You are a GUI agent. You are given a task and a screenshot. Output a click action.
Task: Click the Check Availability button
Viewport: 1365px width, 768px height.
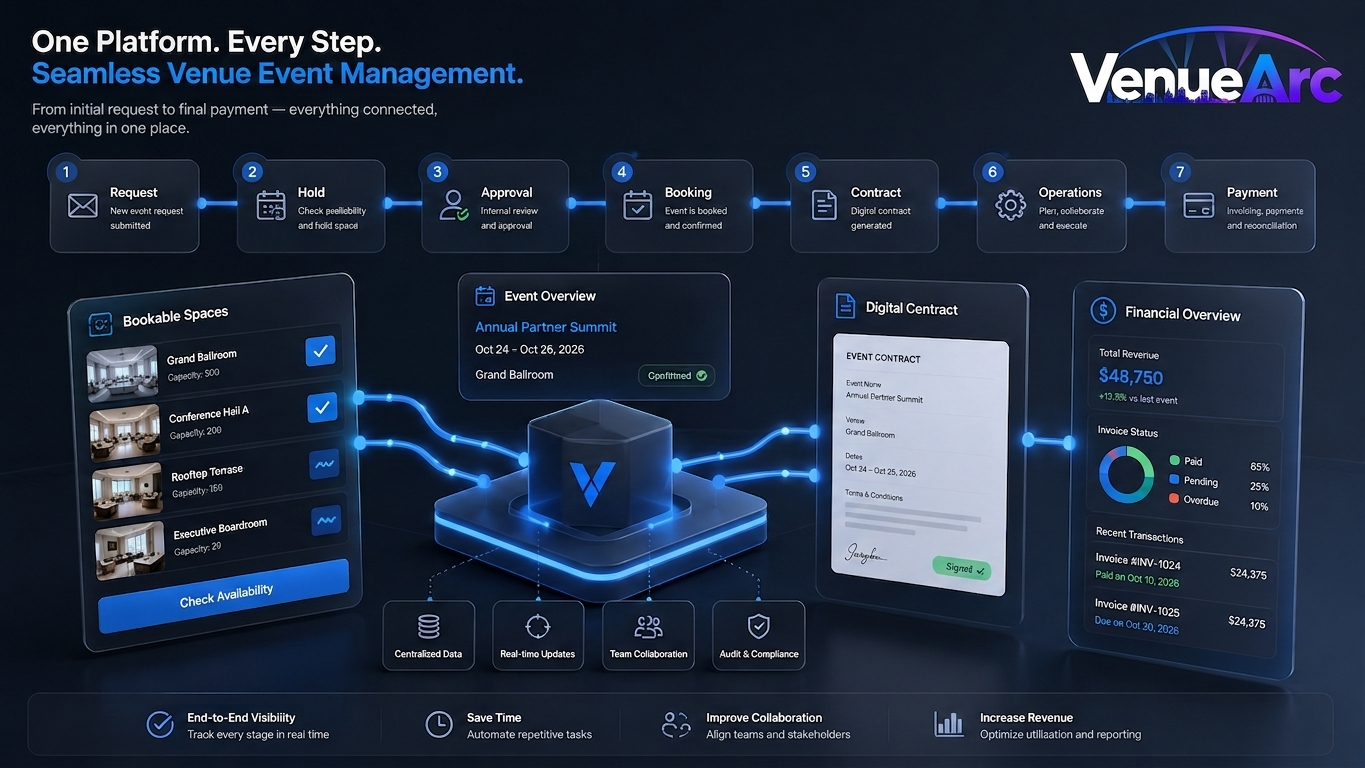pos(224,595)
